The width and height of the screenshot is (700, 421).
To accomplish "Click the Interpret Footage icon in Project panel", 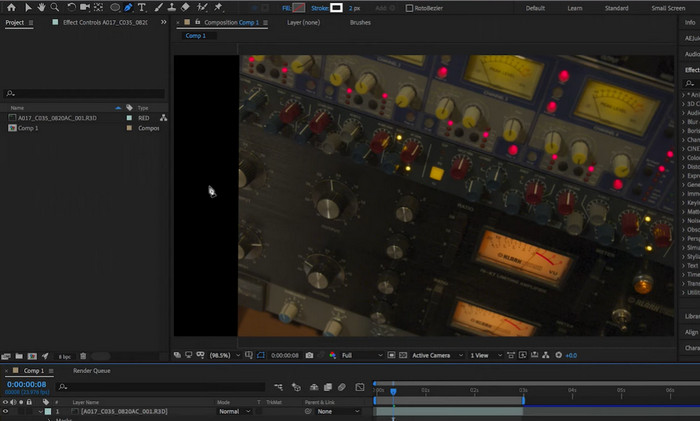I will (x=6, y=356).
